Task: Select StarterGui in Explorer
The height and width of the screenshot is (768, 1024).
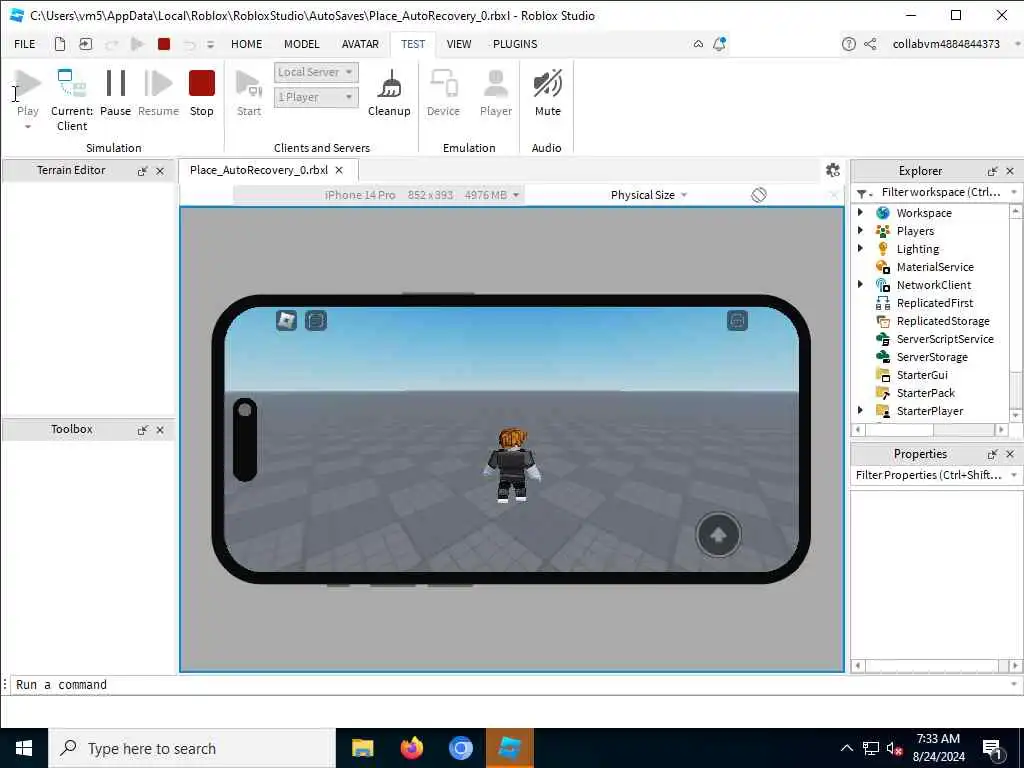Action: click(921, 375)
